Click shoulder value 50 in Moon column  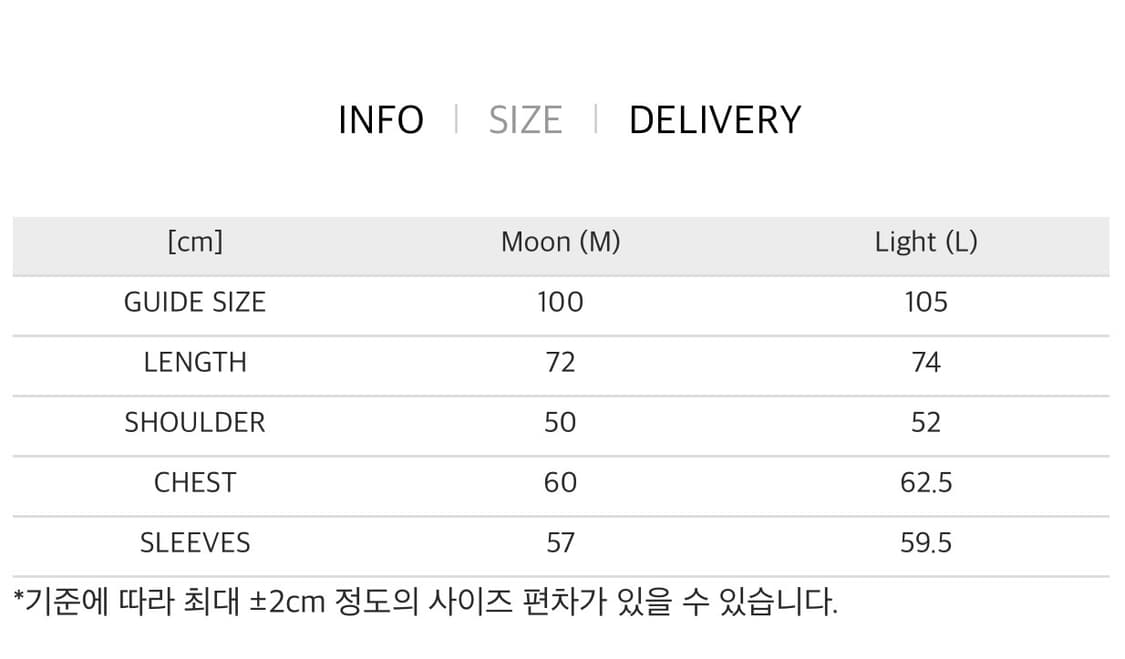560,422
